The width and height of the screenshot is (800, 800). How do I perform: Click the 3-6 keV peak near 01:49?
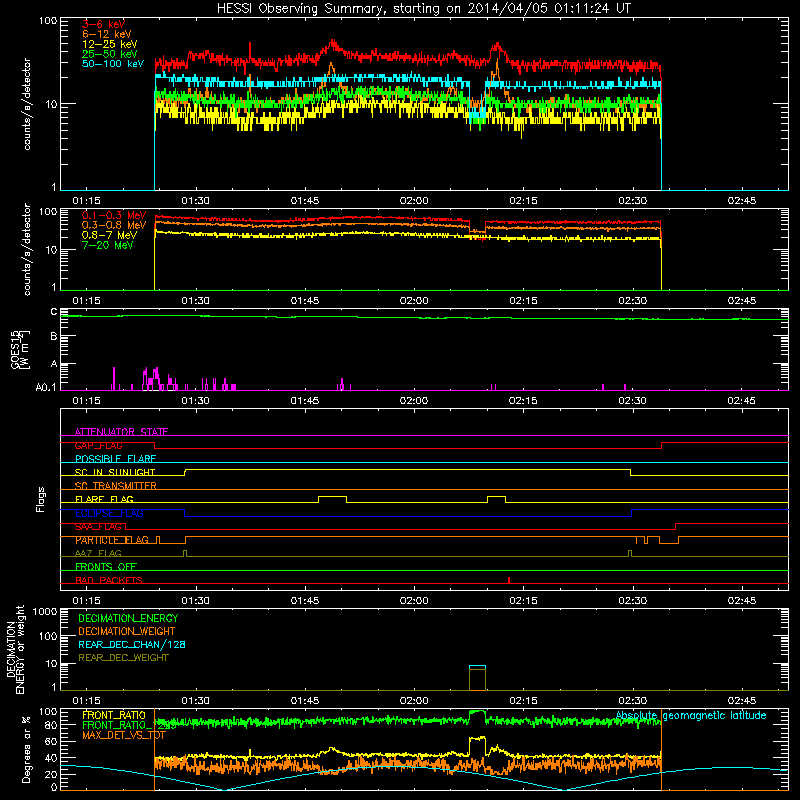coord(333,43)
